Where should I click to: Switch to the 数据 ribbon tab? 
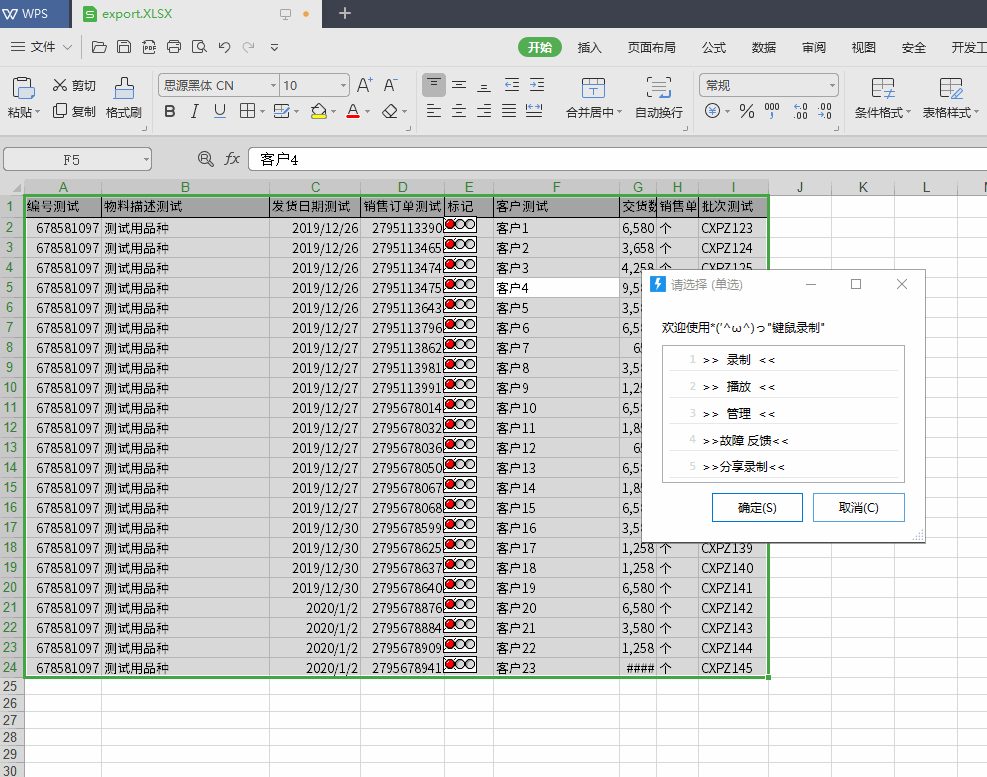coord(764,47)
